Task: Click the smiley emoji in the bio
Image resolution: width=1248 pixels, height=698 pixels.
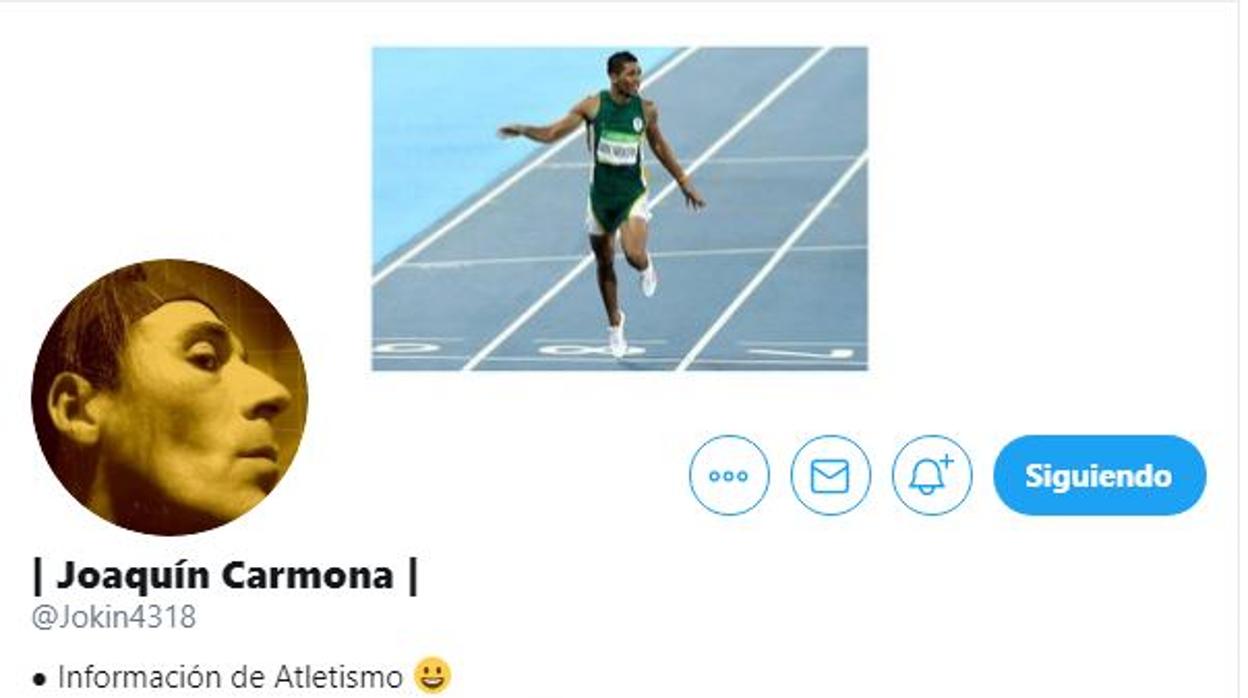Action: point(432,676)
